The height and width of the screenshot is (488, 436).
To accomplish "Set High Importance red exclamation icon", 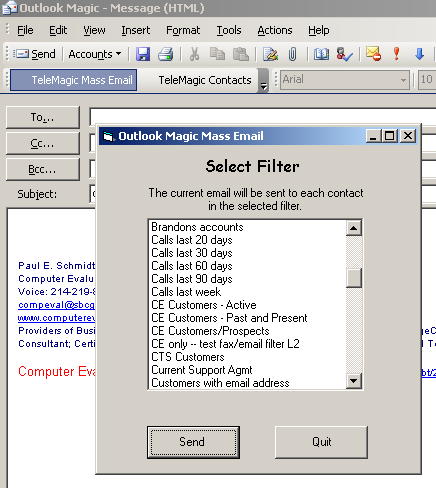I will click(396, 54).
